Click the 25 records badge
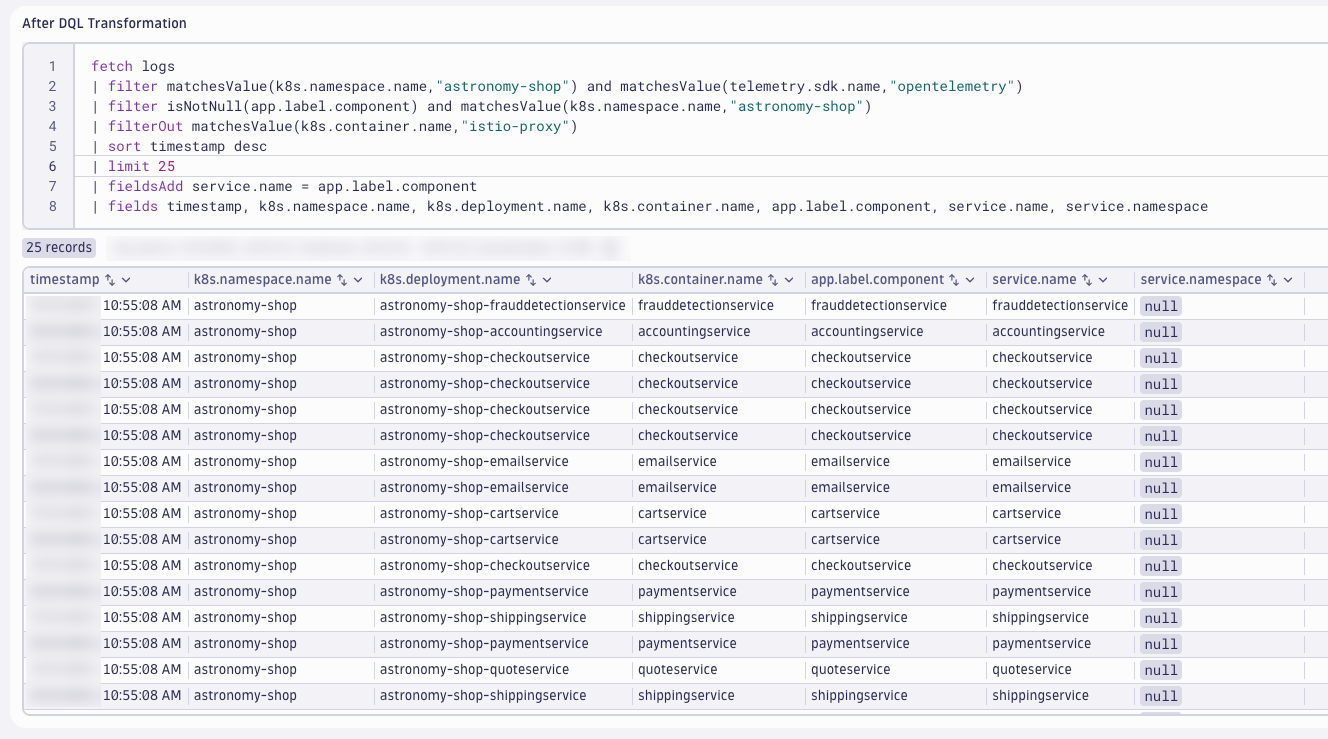 pyautogui.click(x=59, y=247)
